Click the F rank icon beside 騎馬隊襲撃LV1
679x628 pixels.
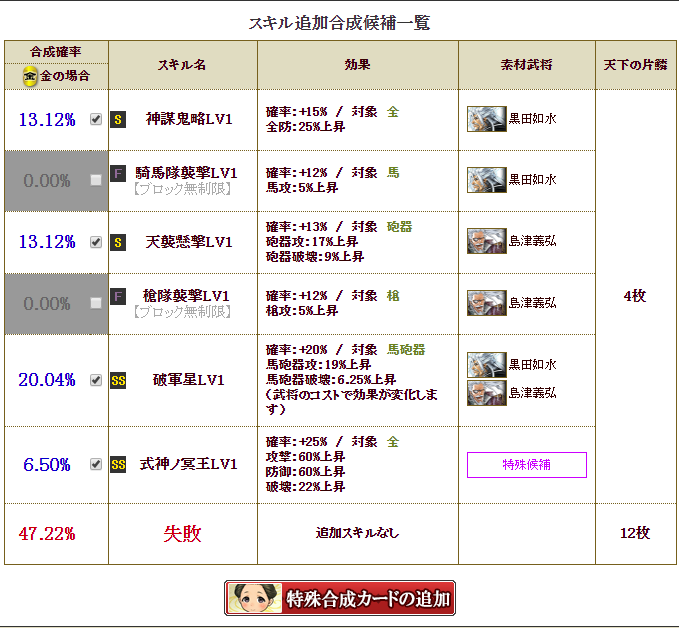(118, 174)
